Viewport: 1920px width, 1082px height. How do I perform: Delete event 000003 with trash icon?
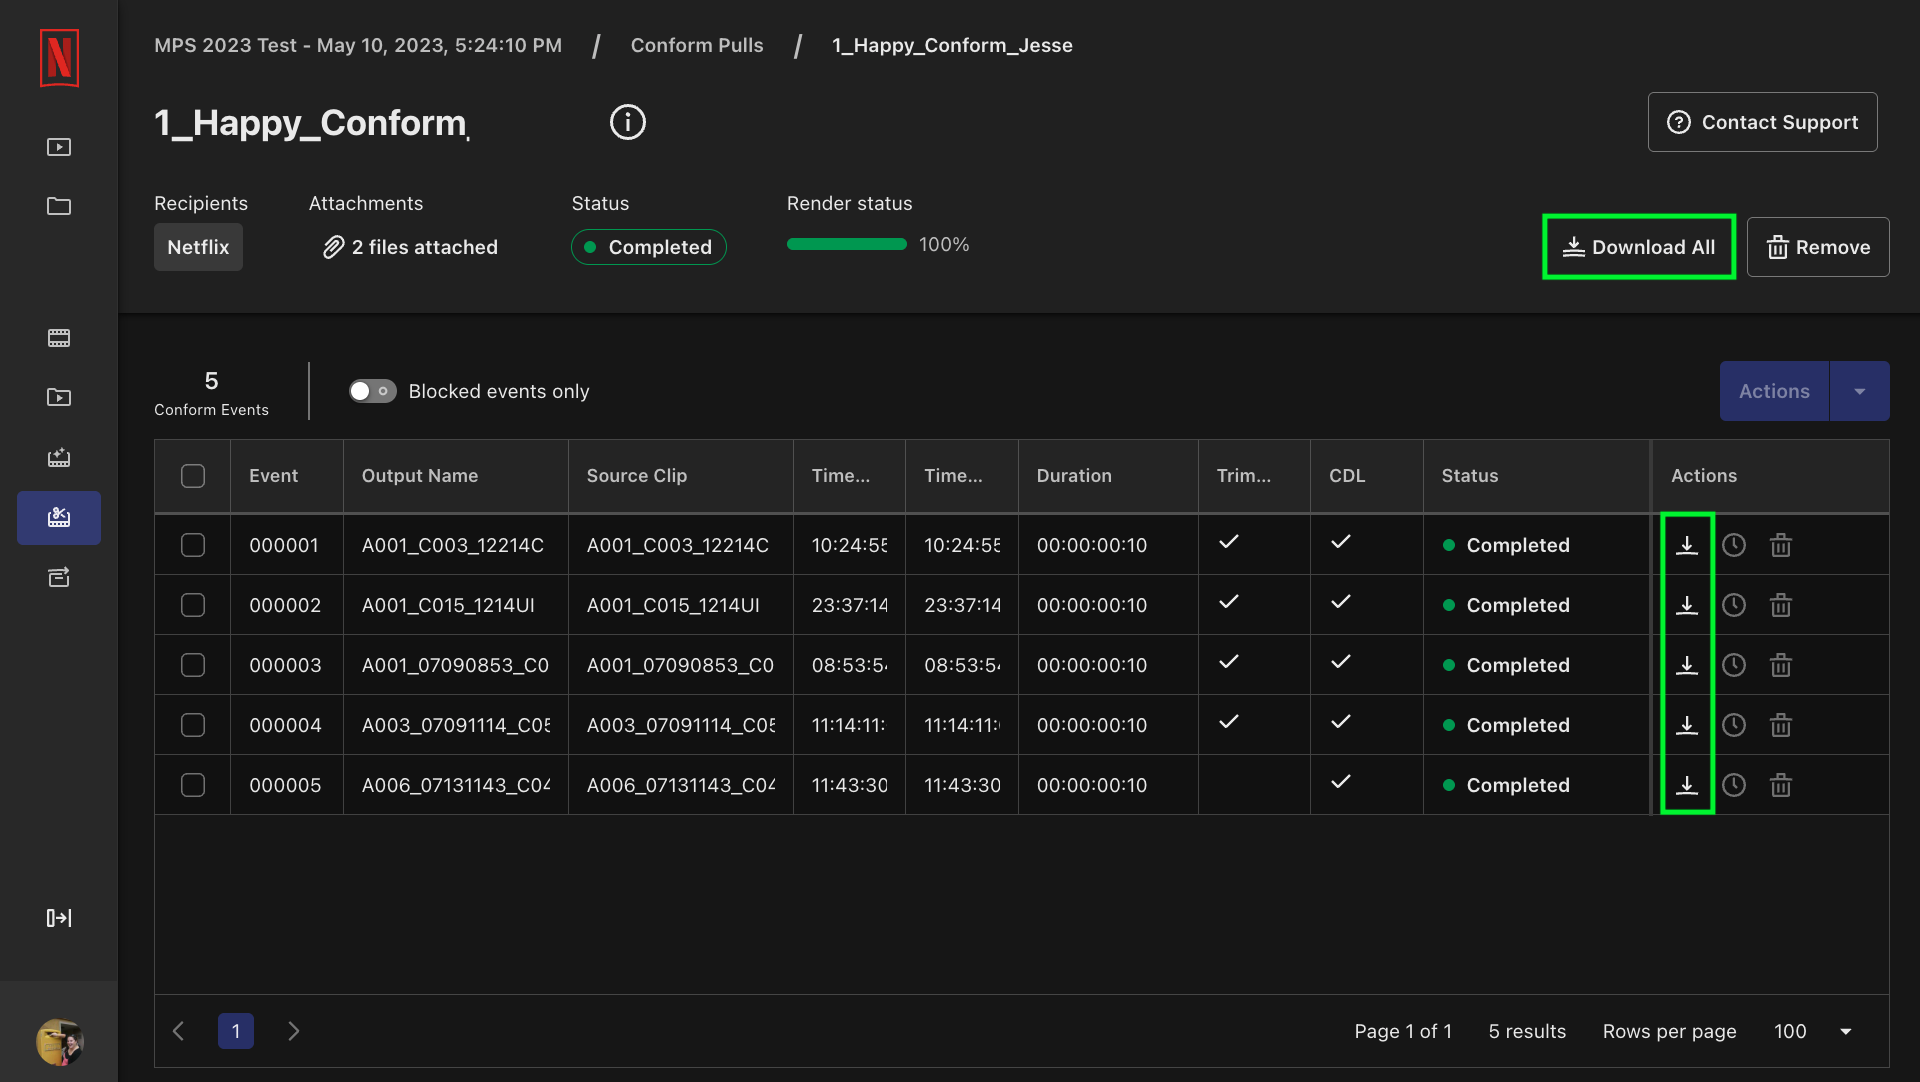pyautogui.click(x=1781, y=665)
